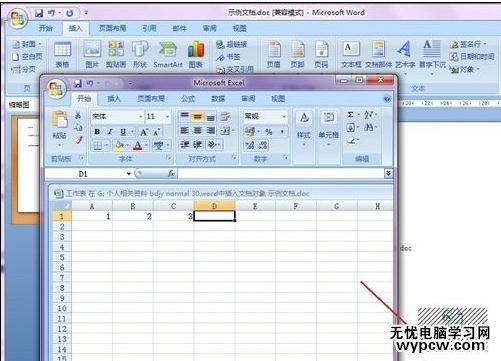Image resolution: width=501 pixels, height=361 pixels.
Task: Toggle Underline in Excel font group
Action: 123,132
